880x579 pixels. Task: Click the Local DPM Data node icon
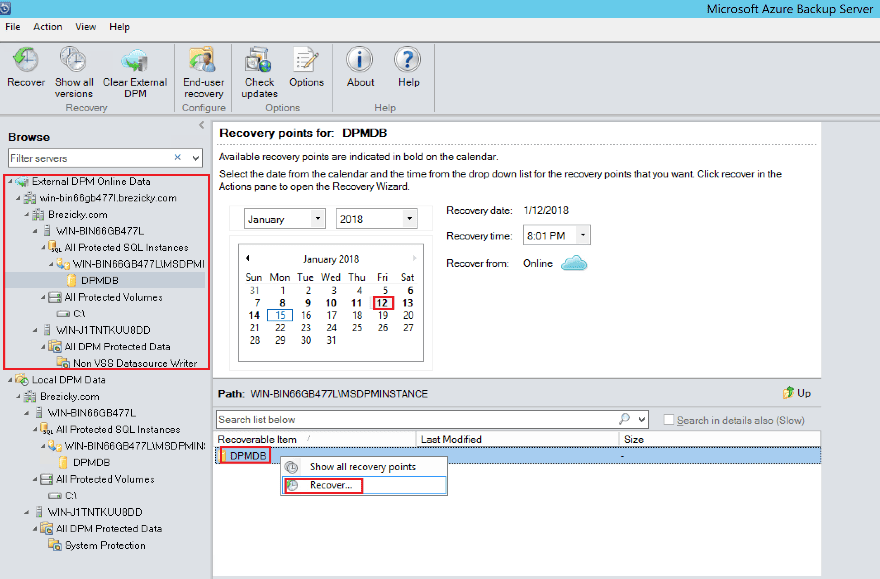pos(22,380)
